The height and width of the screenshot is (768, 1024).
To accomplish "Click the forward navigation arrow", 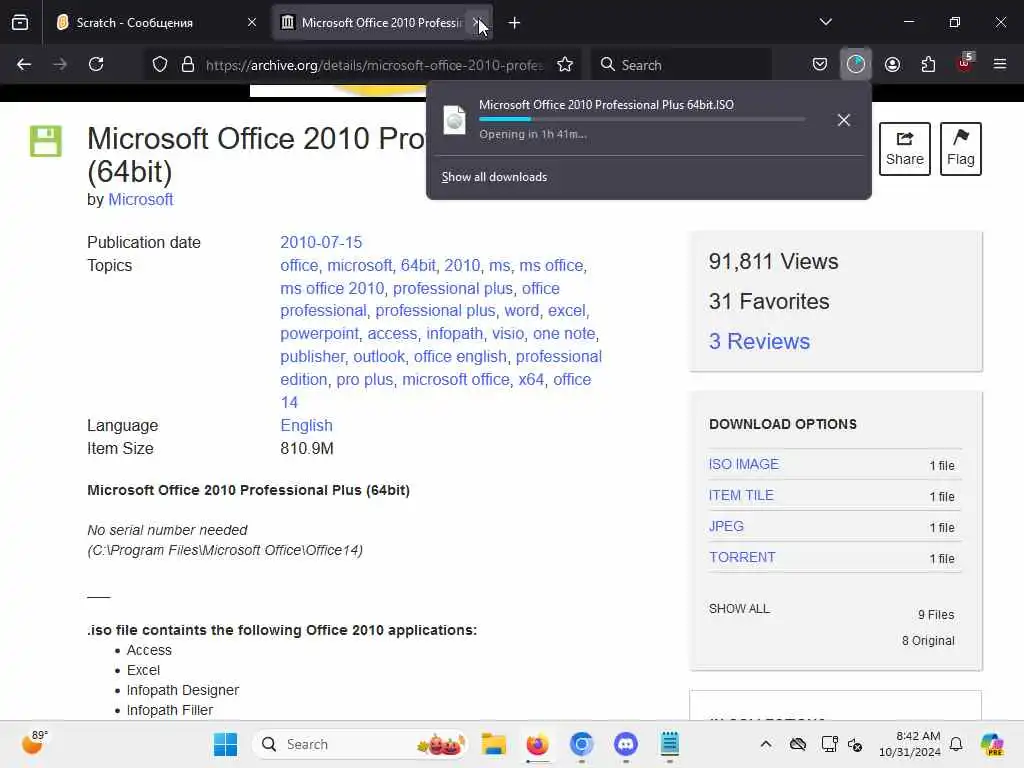I will pyautogui.click(x=60, y=65).
